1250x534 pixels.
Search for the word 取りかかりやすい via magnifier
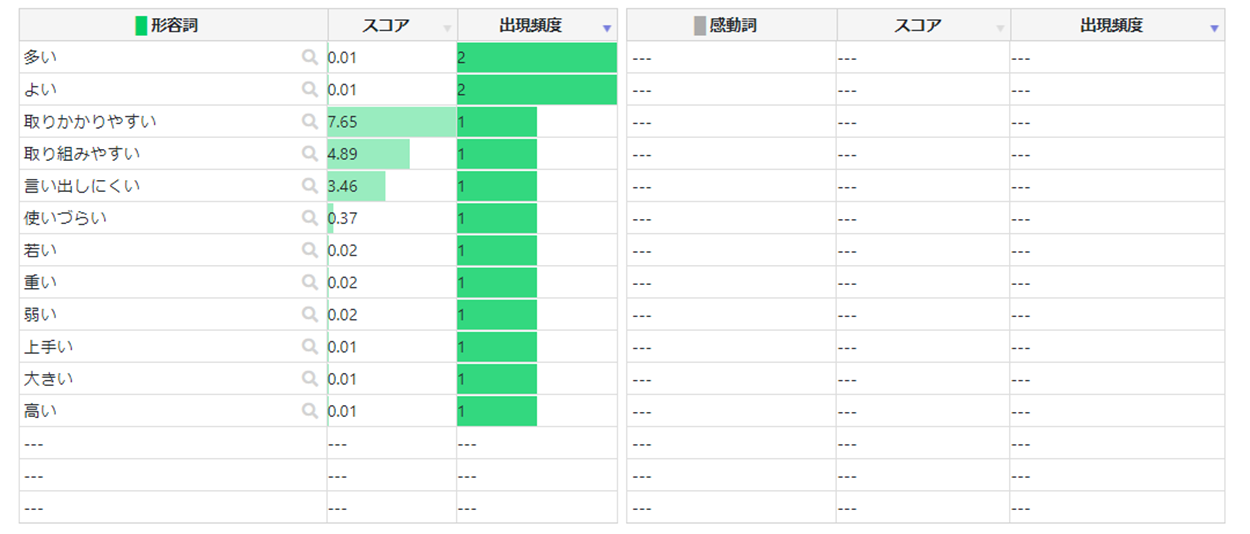(310, 122)
